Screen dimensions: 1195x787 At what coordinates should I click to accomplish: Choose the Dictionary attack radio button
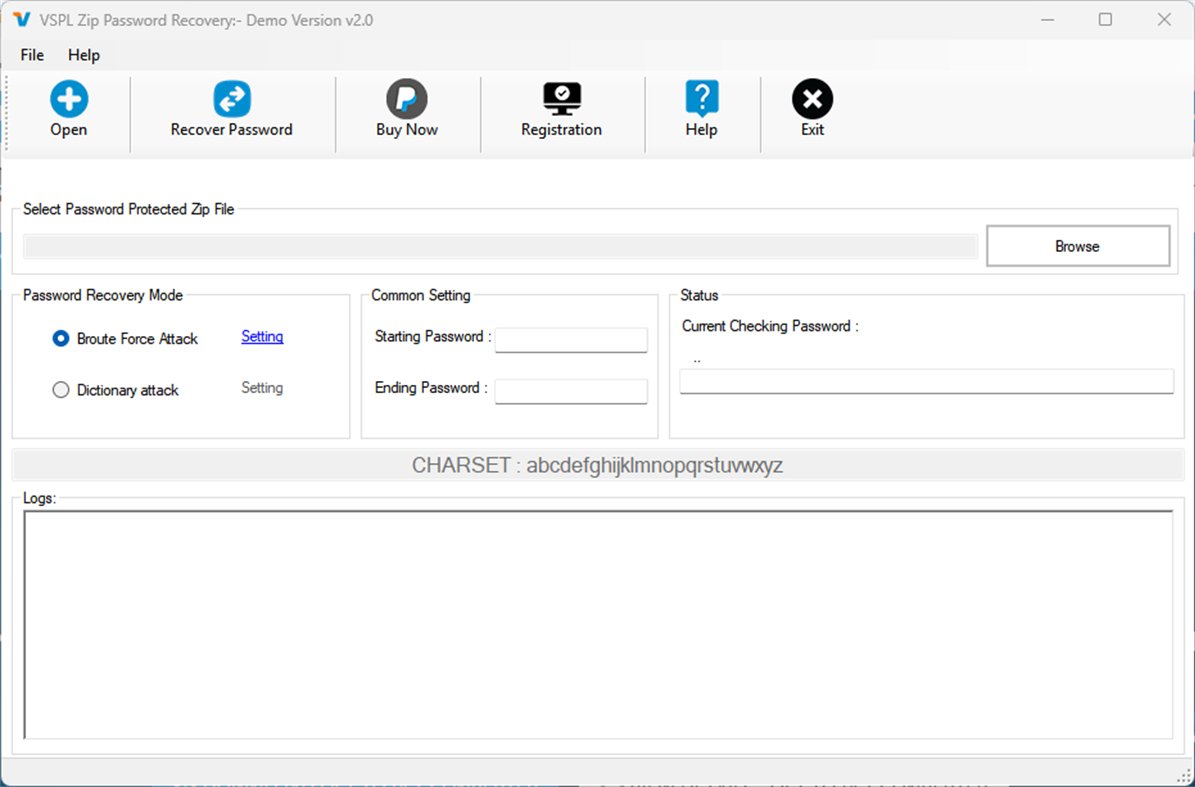pos(61,390)
